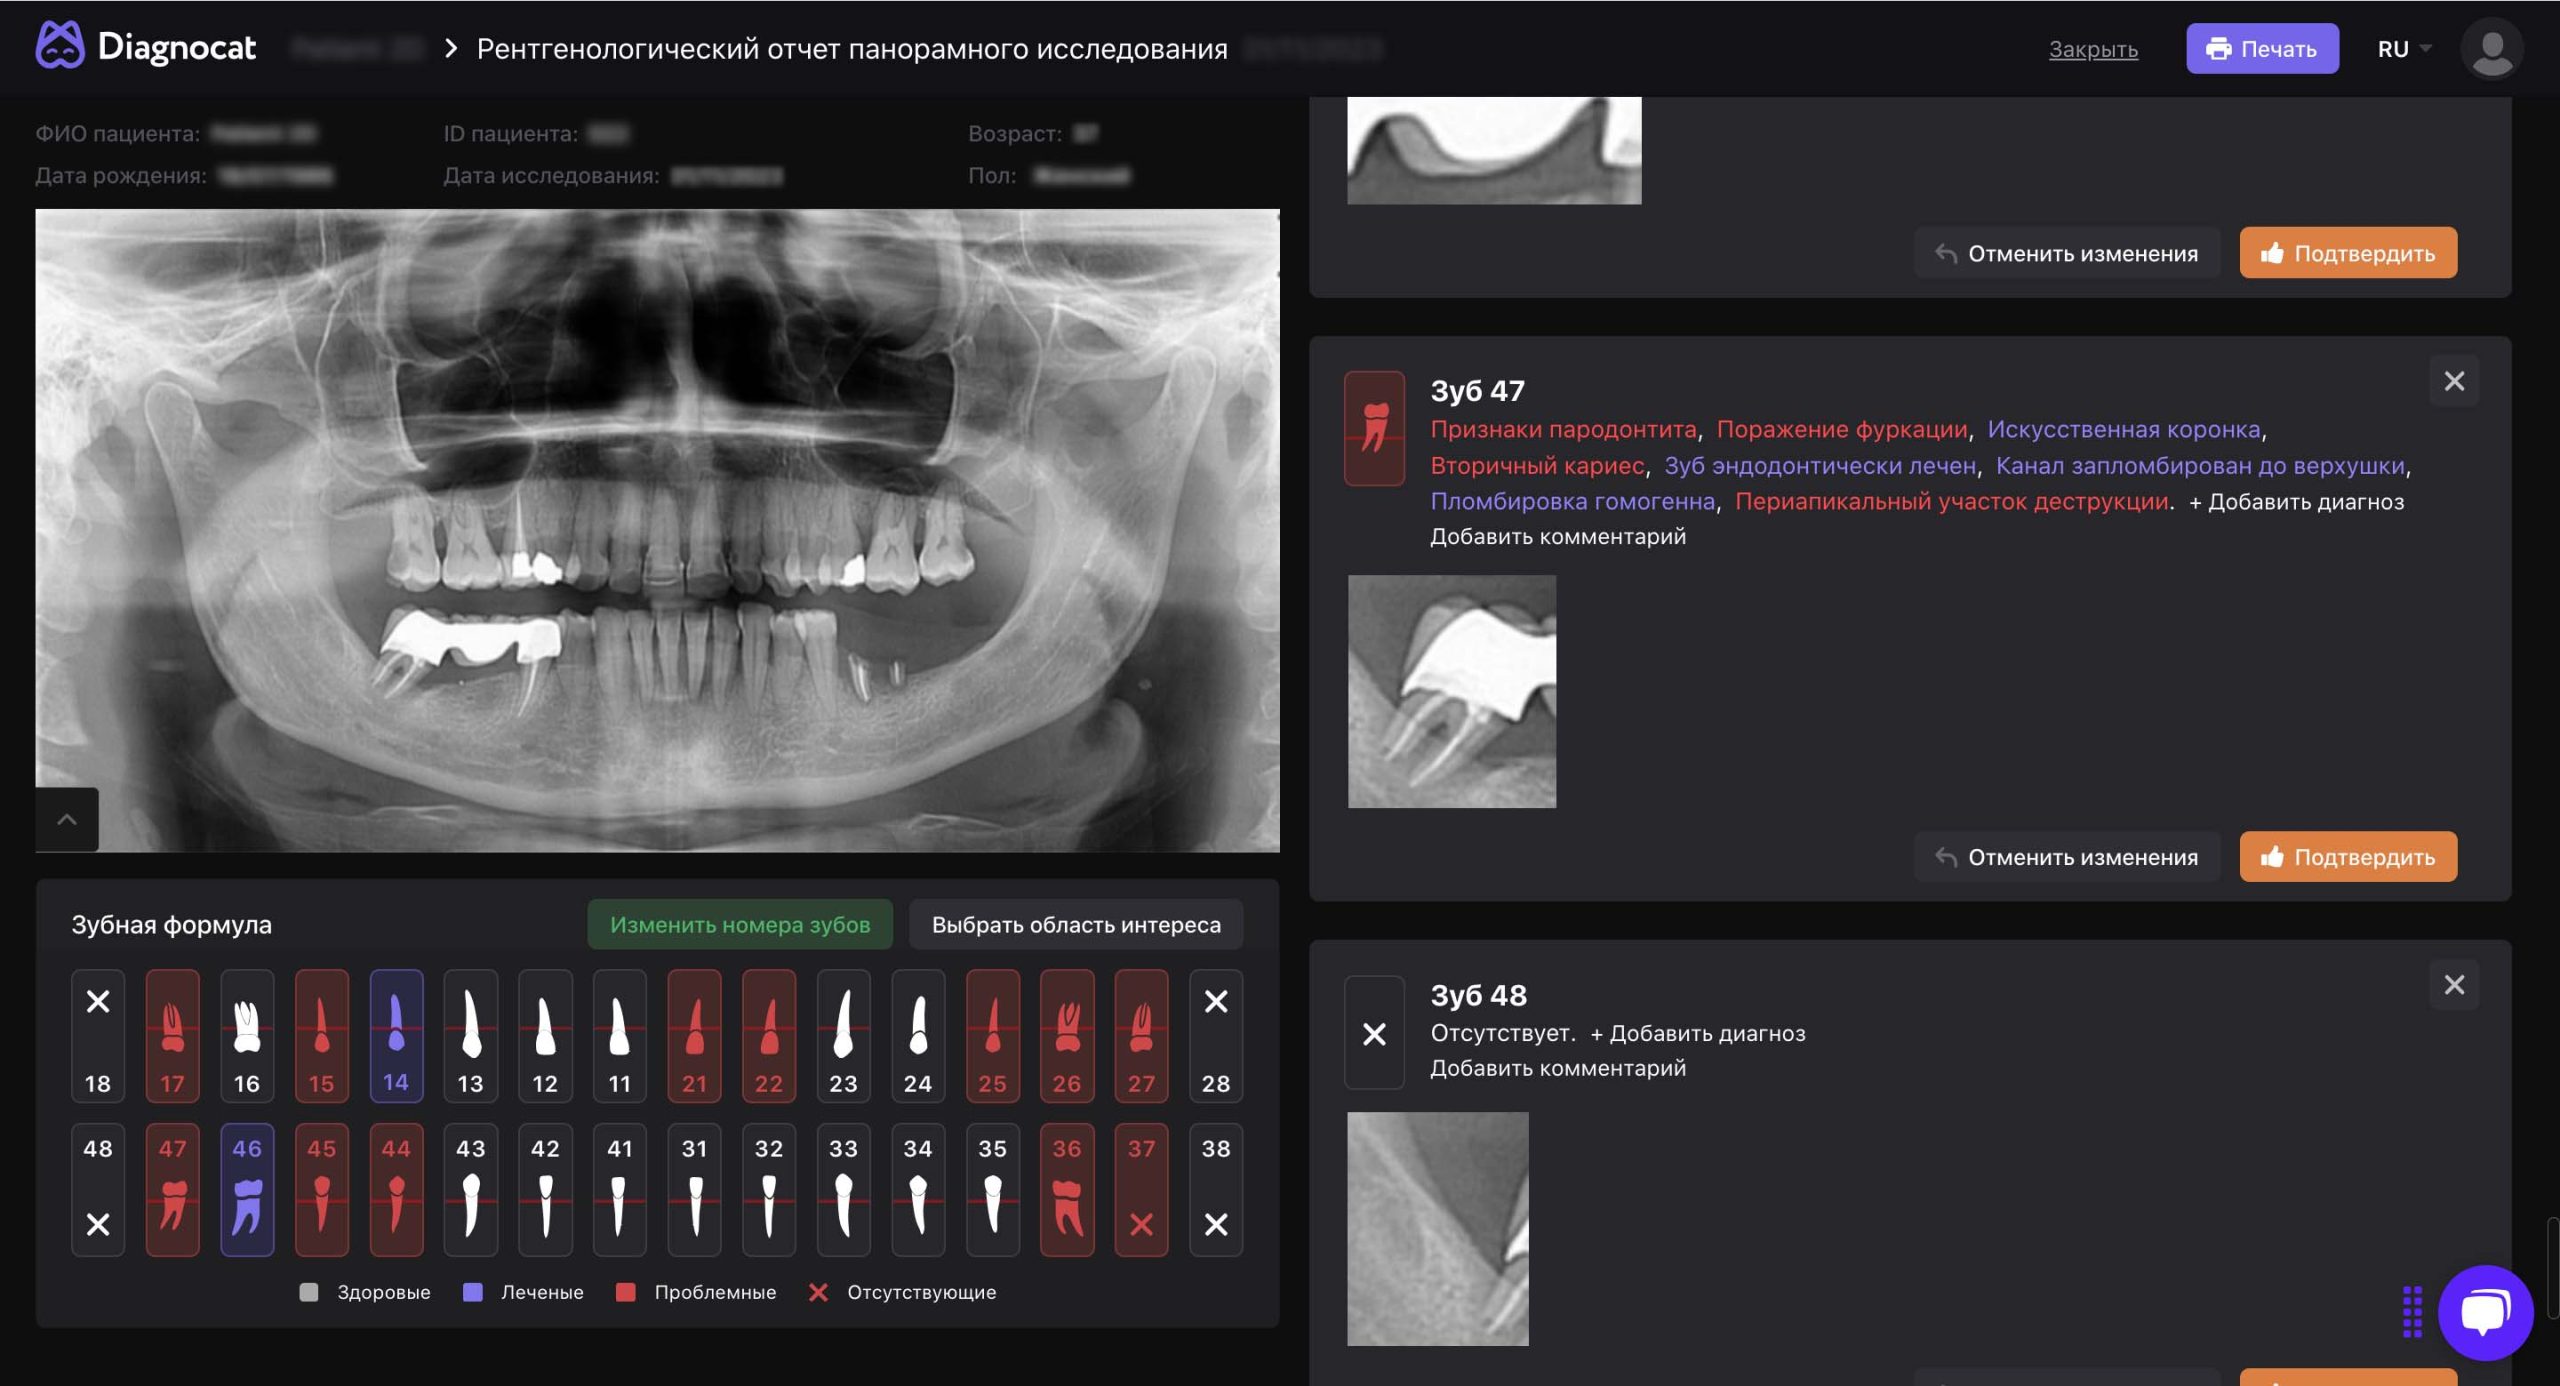
Task: Click the Закрыть link
Action: pos(2093,49)
